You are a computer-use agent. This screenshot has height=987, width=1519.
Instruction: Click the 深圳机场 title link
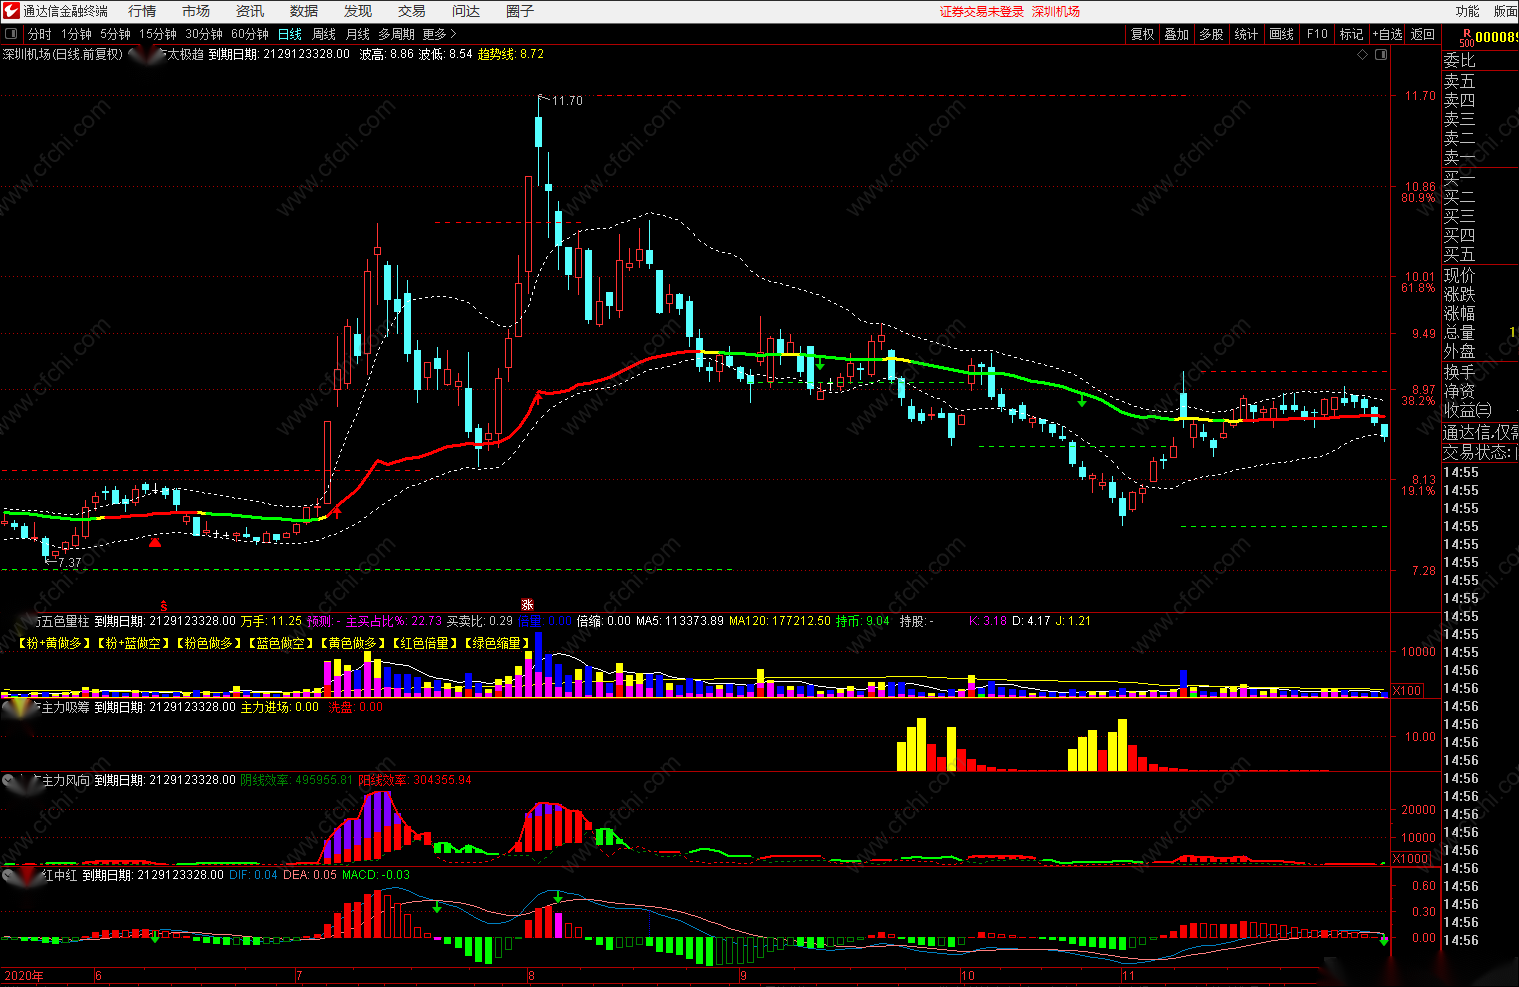tap(1056, 11)
